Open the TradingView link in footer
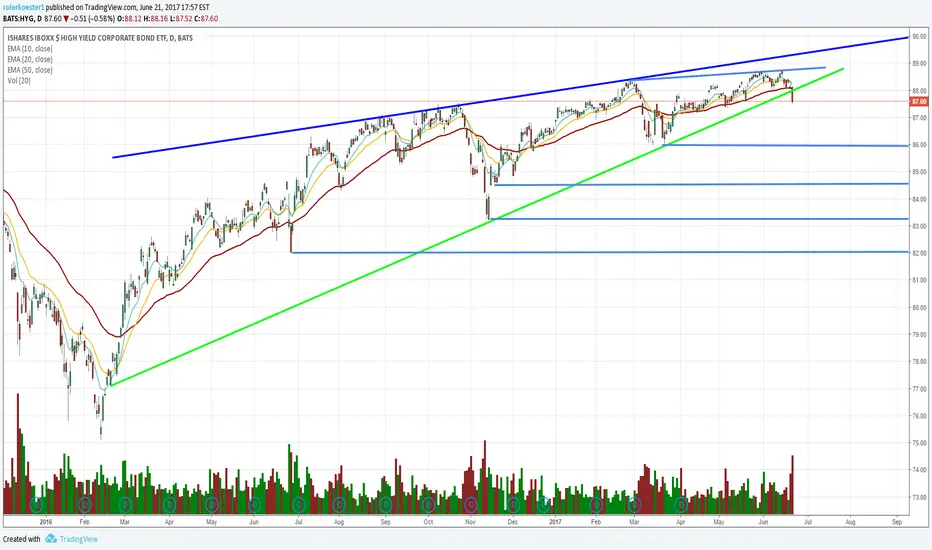 [x=78, y=539]
